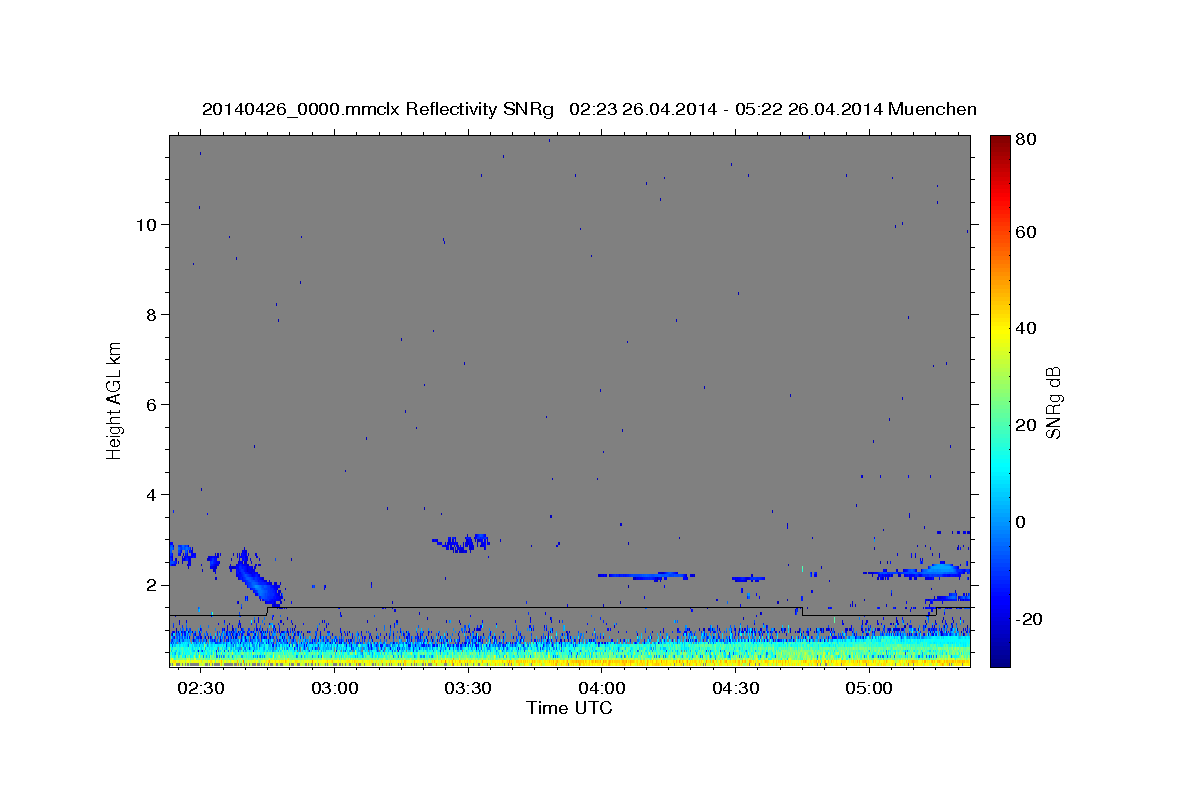Click the 'Height AGL km' y-axis label

tap(115, 400)
